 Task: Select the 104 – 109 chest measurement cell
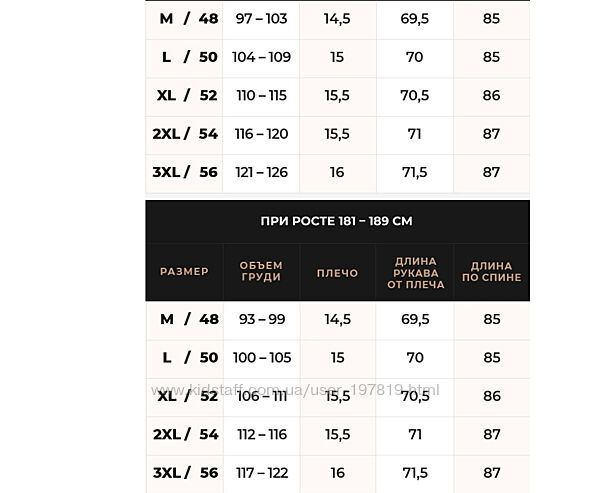[x=260, y=57]
